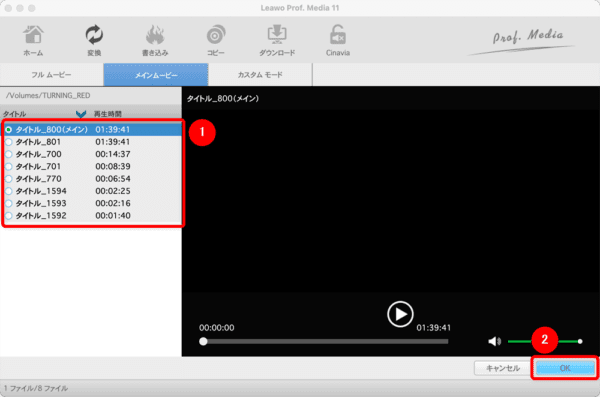Open the Home (ホーム) toolbar icon
The height and width of the screenshot is (397, 600).
click(33, 40)
